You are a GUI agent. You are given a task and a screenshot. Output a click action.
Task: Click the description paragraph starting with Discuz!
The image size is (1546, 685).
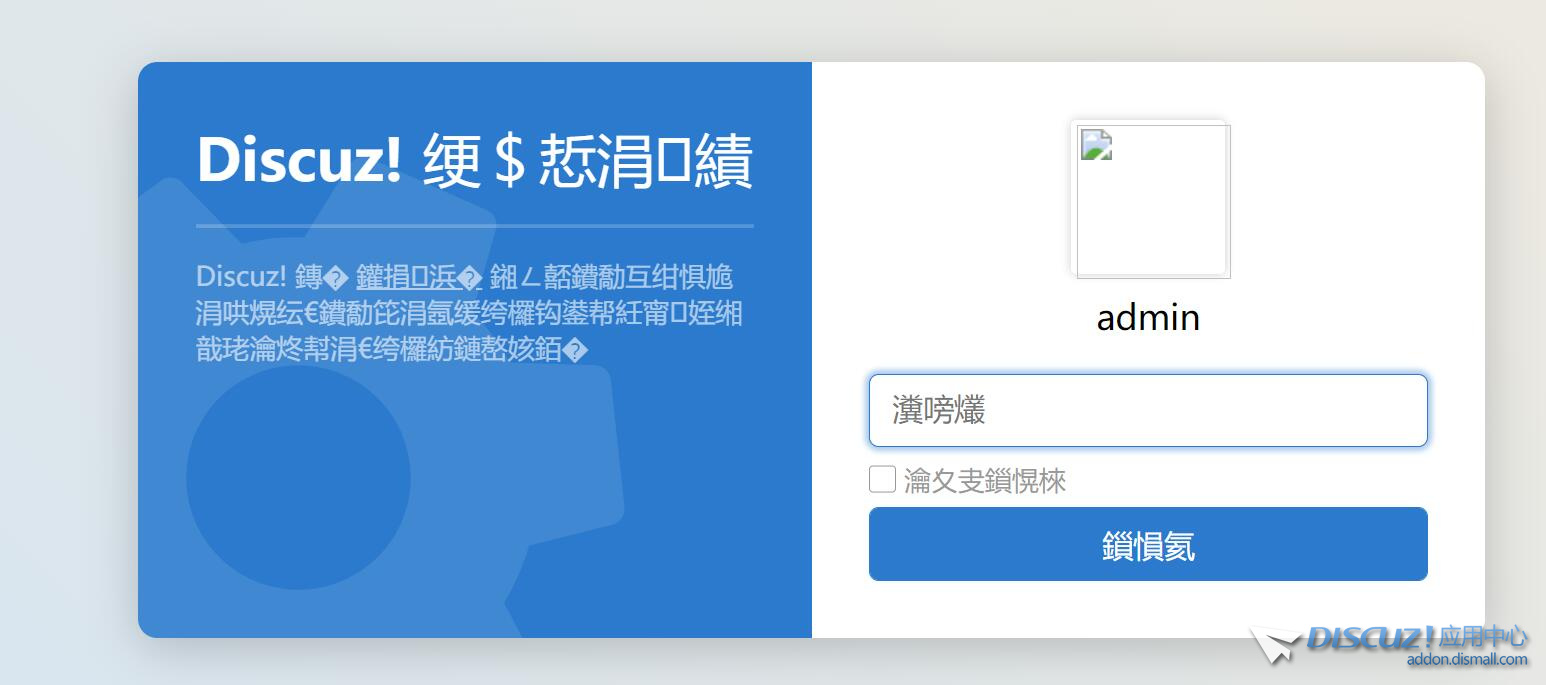coord(469,313)
